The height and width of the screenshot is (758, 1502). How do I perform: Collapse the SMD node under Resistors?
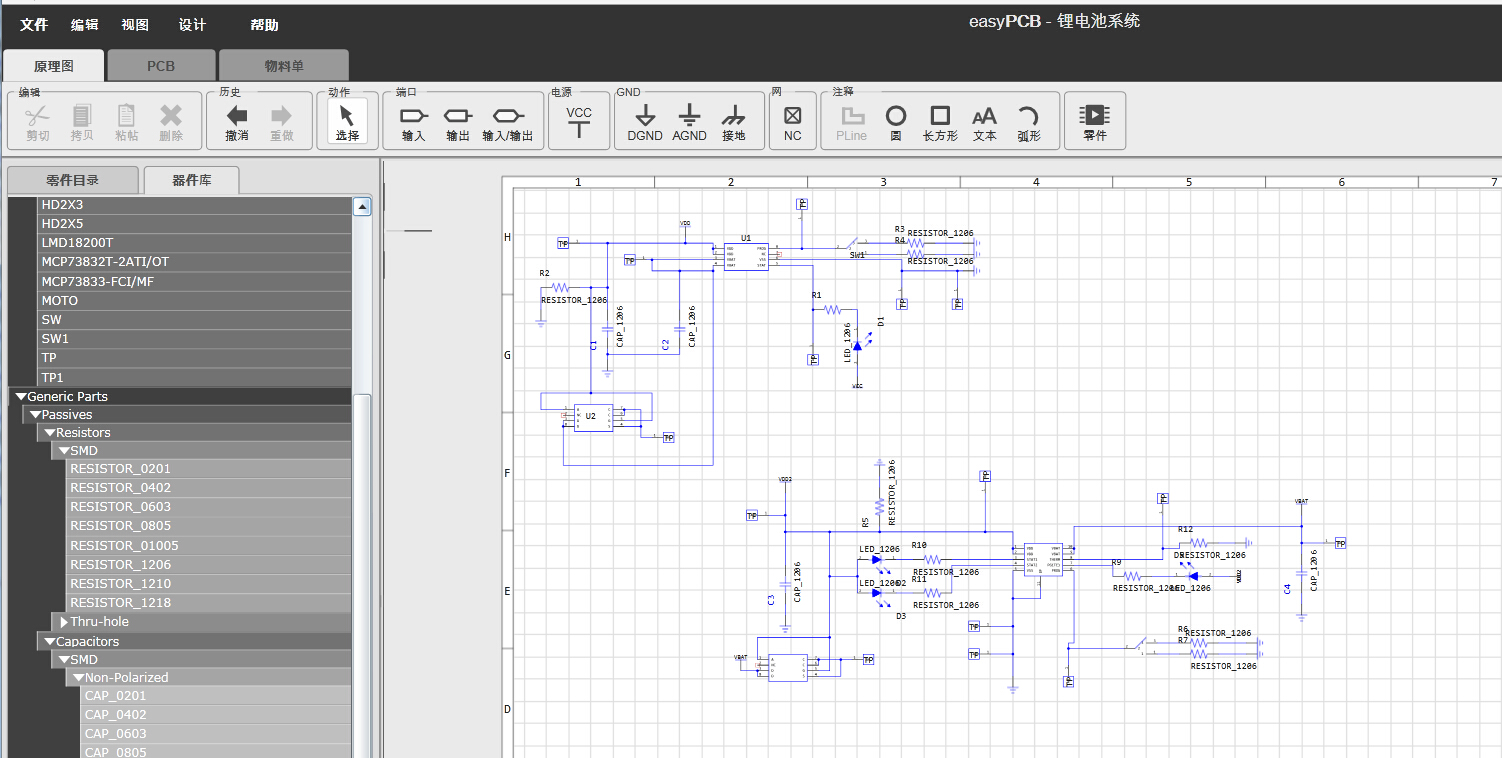click(64, 451)
